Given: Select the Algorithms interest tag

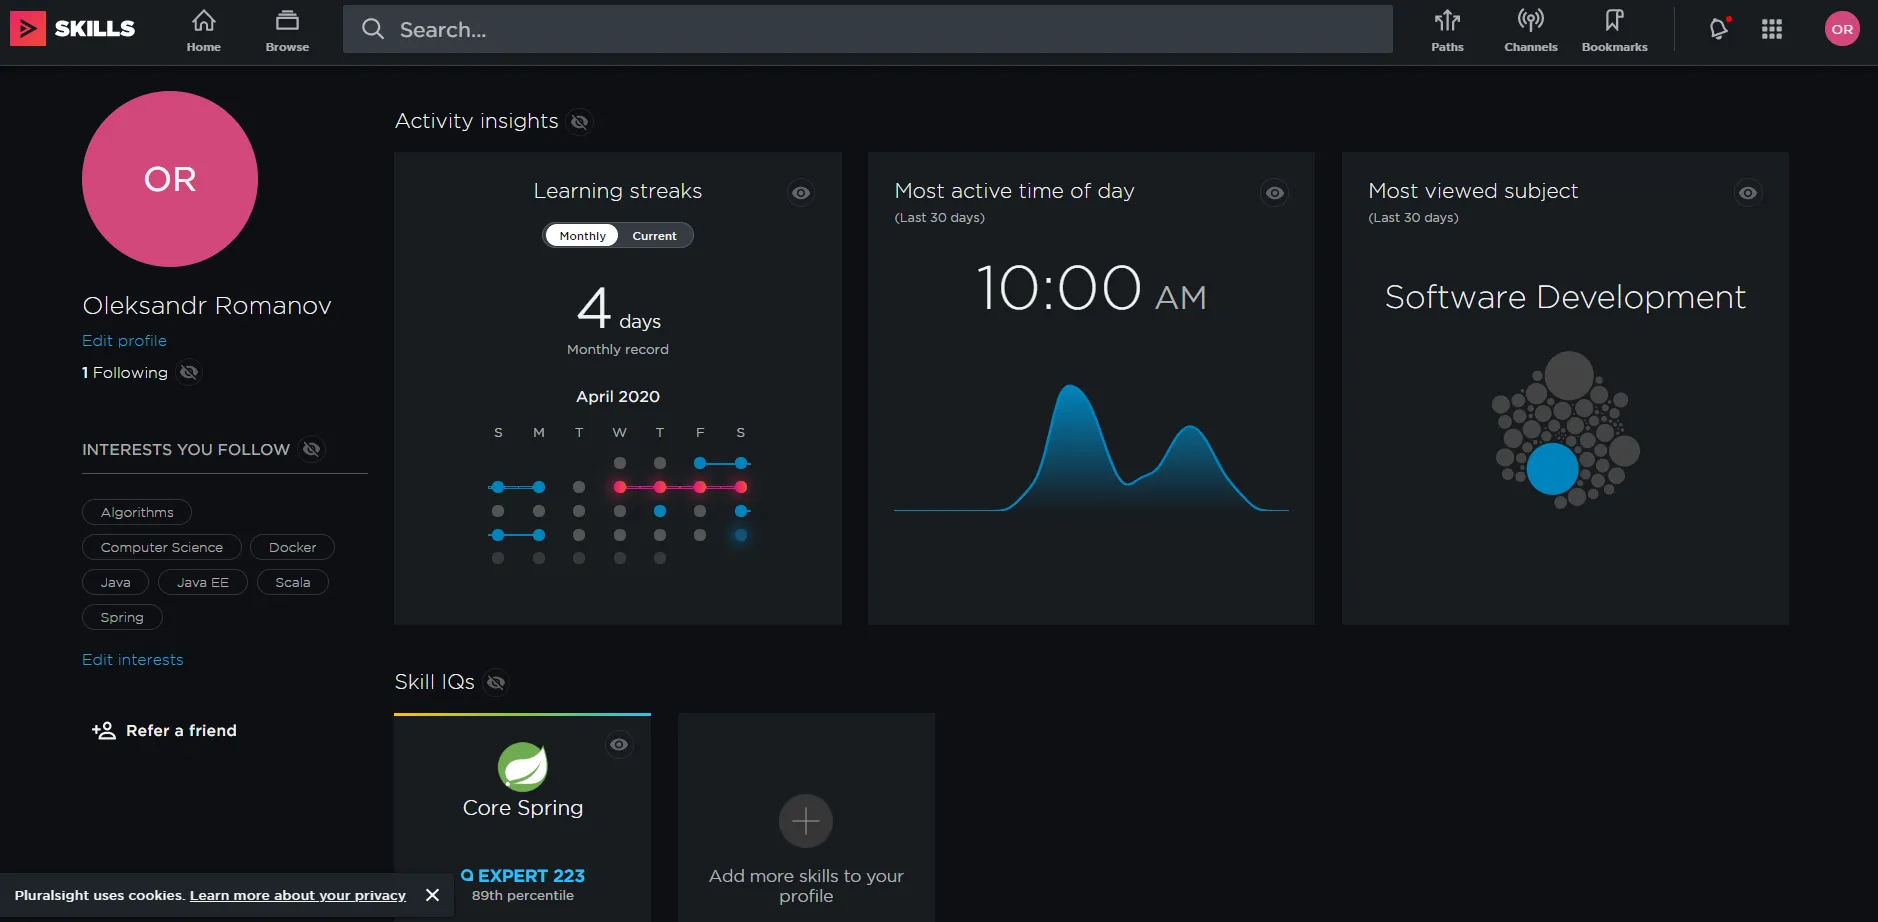Looking at the screenshot, I should [x=137, y=512].
